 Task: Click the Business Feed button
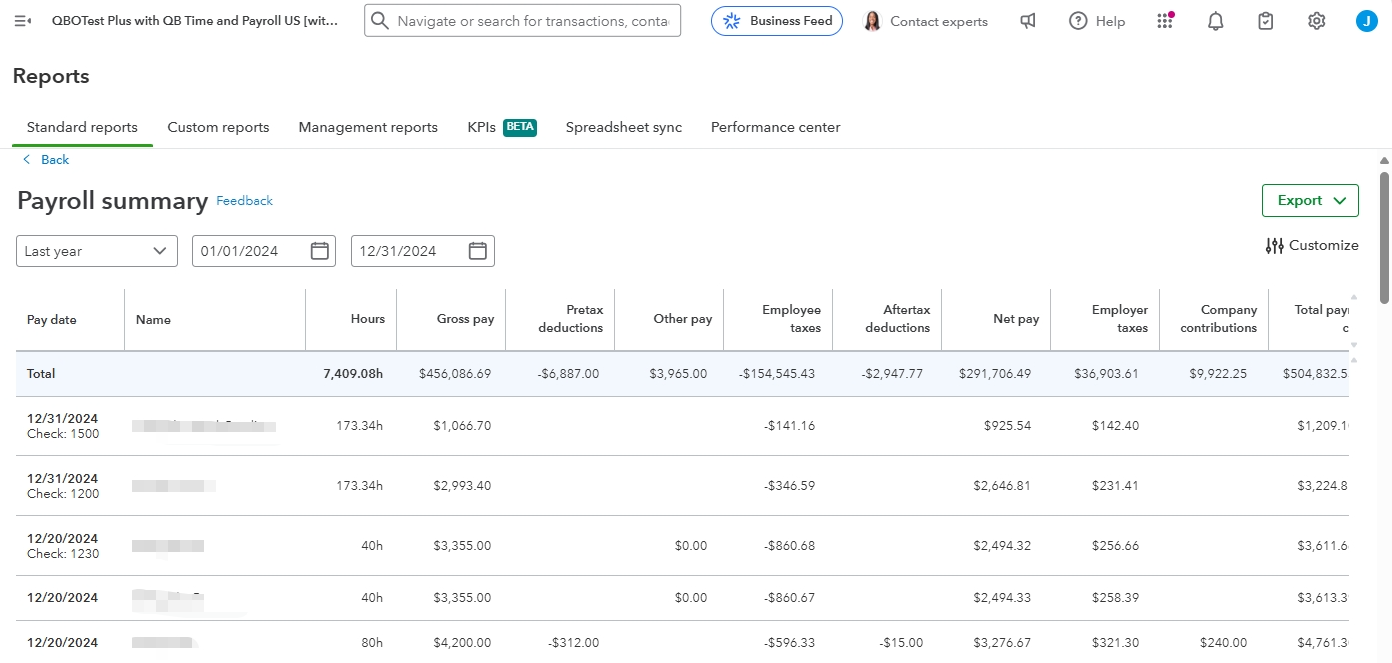click(777, 21)
